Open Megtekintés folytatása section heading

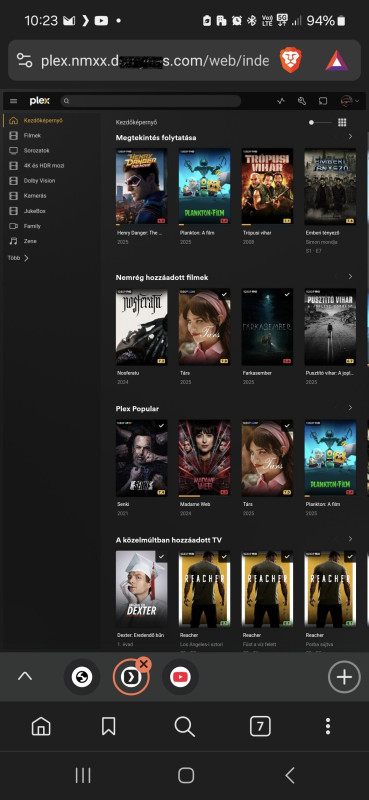click(156, 138)
